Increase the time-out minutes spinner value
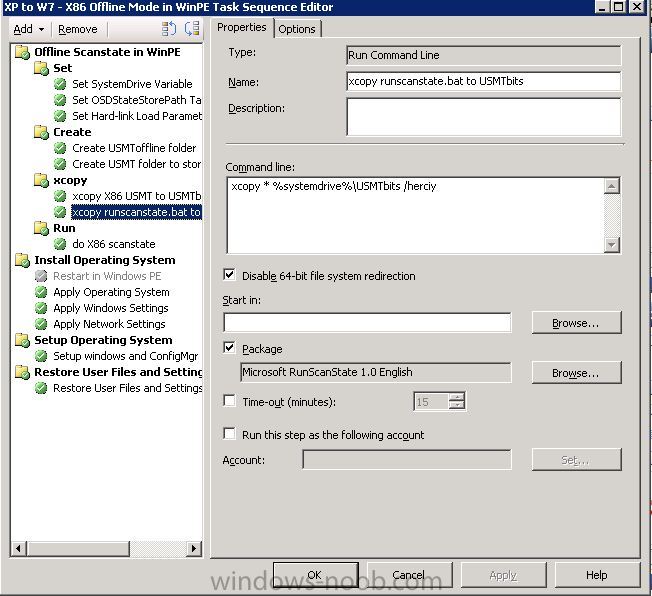This screenshot has height=596, width=652. coord(457,397)
